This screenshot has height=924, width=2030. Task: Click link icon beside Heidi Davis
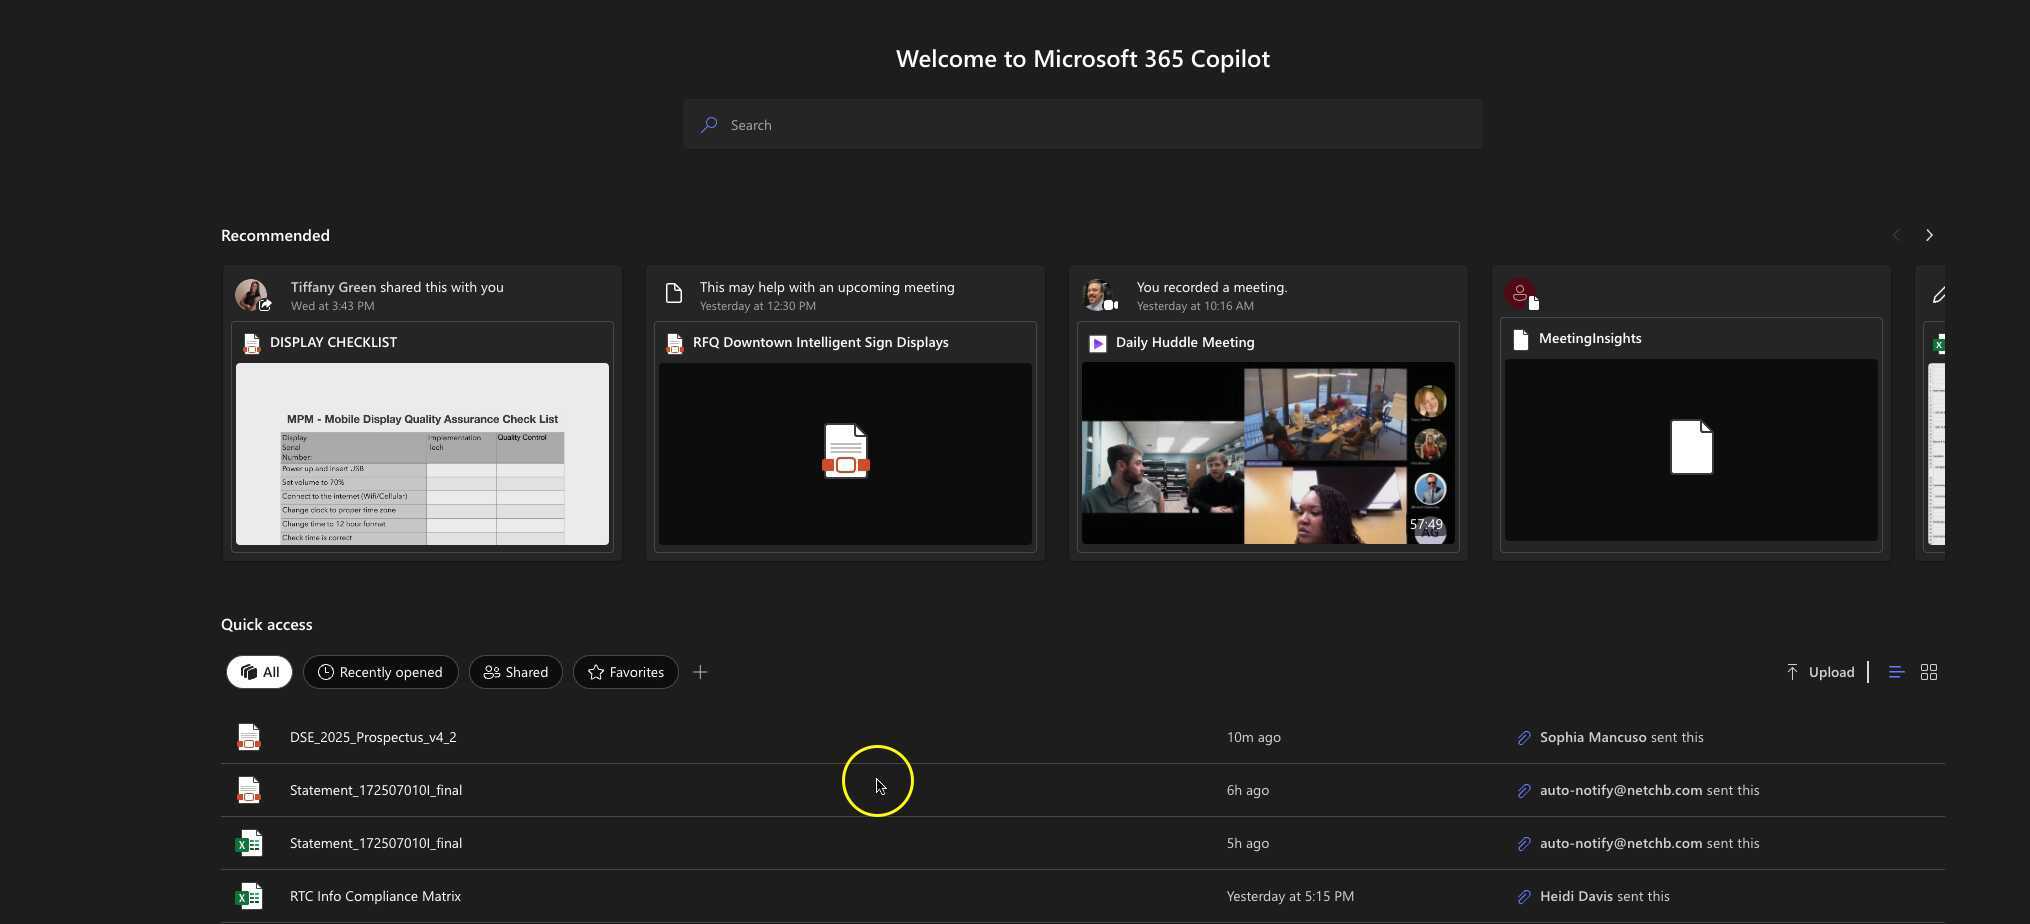point(1524,897)
